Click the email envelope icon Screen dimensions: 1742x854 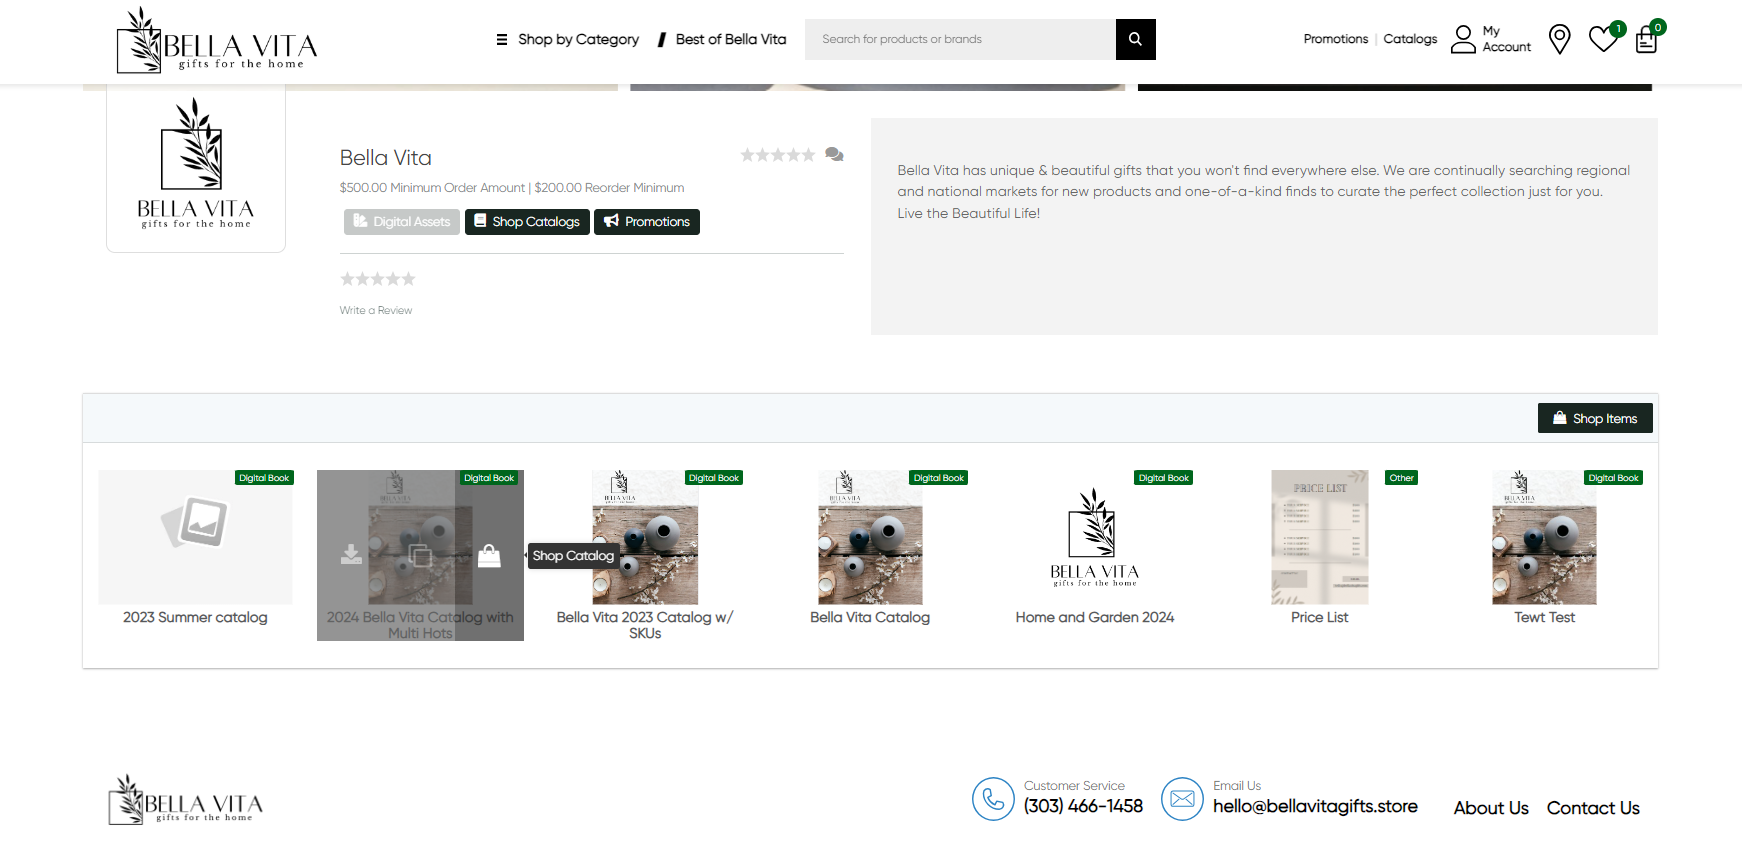click(x=1182, y=799)
